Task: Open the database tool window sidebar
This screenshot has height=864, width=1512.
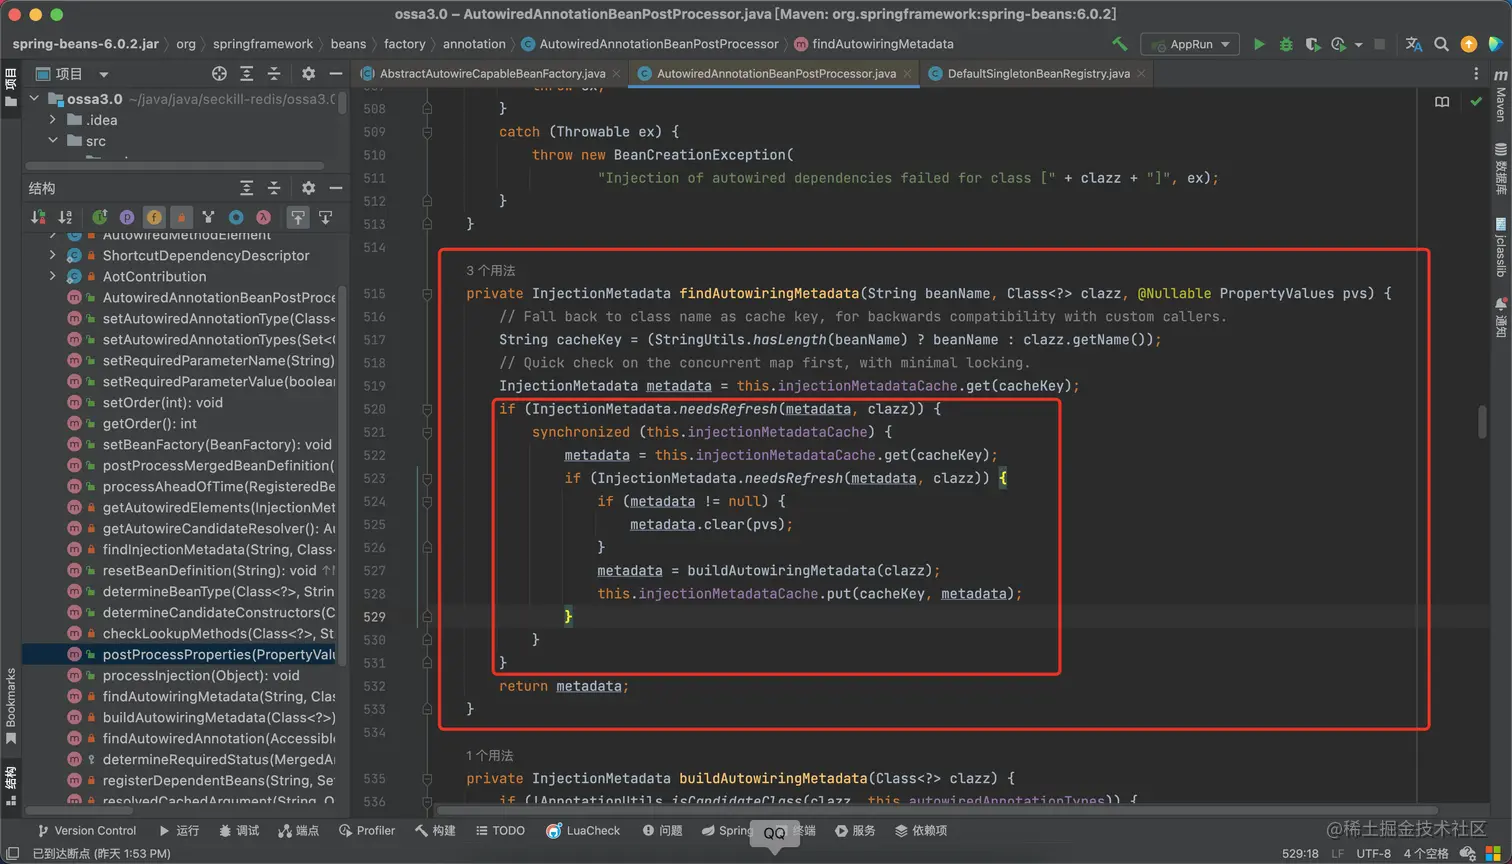Action: point(1501,170)
